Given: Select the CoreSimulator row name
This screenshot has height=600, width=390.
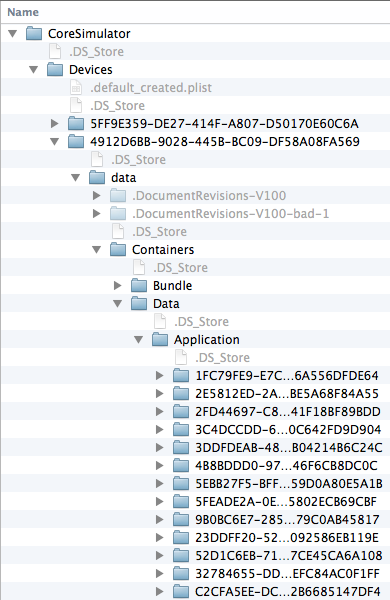Looking at the screenshot, I should 89,34.
